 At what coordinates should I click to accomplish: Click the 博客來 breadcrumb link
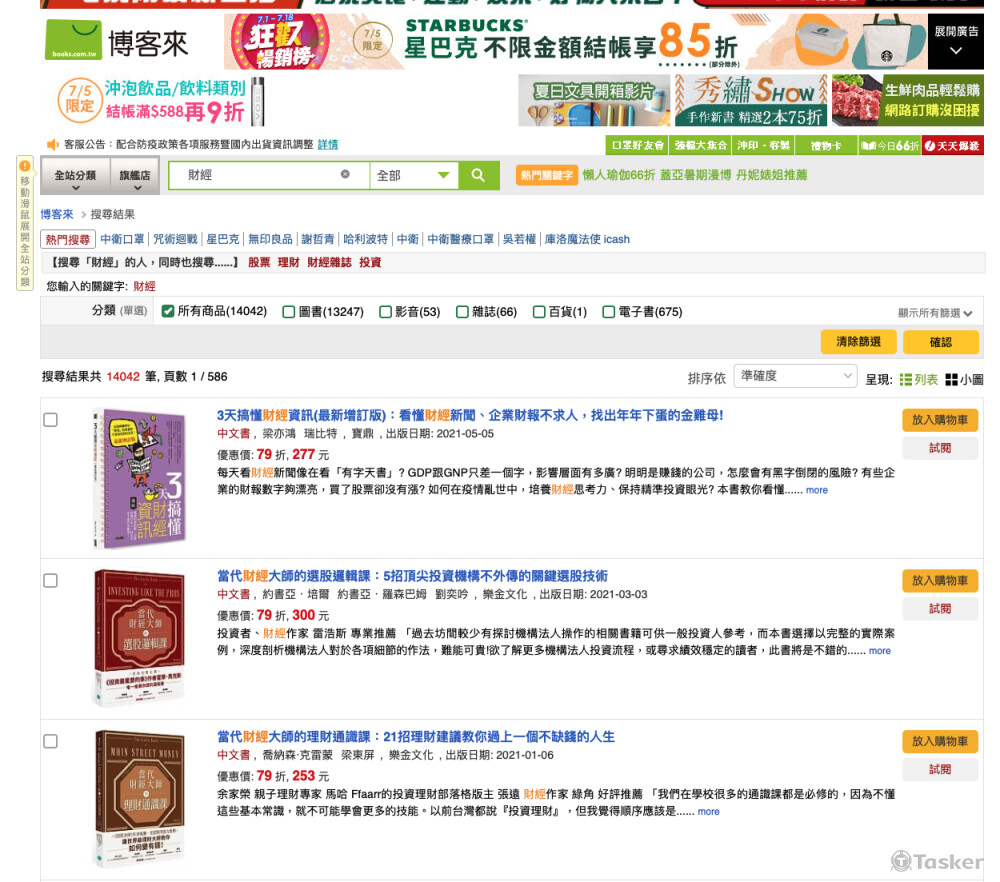(x=57, y=214)
